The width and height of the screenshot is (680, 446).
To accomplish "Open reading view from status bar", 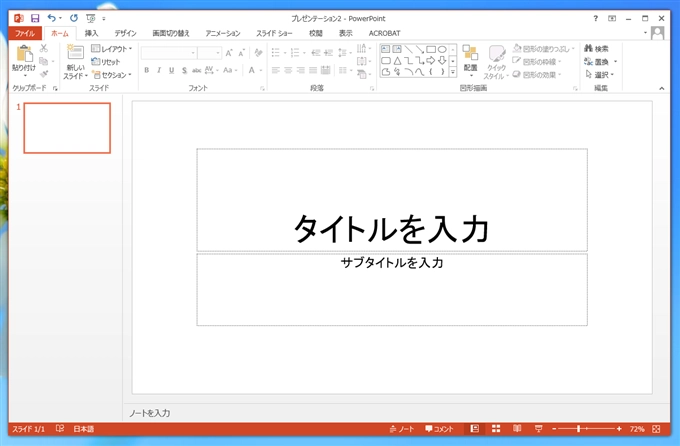I will [517, 429].
